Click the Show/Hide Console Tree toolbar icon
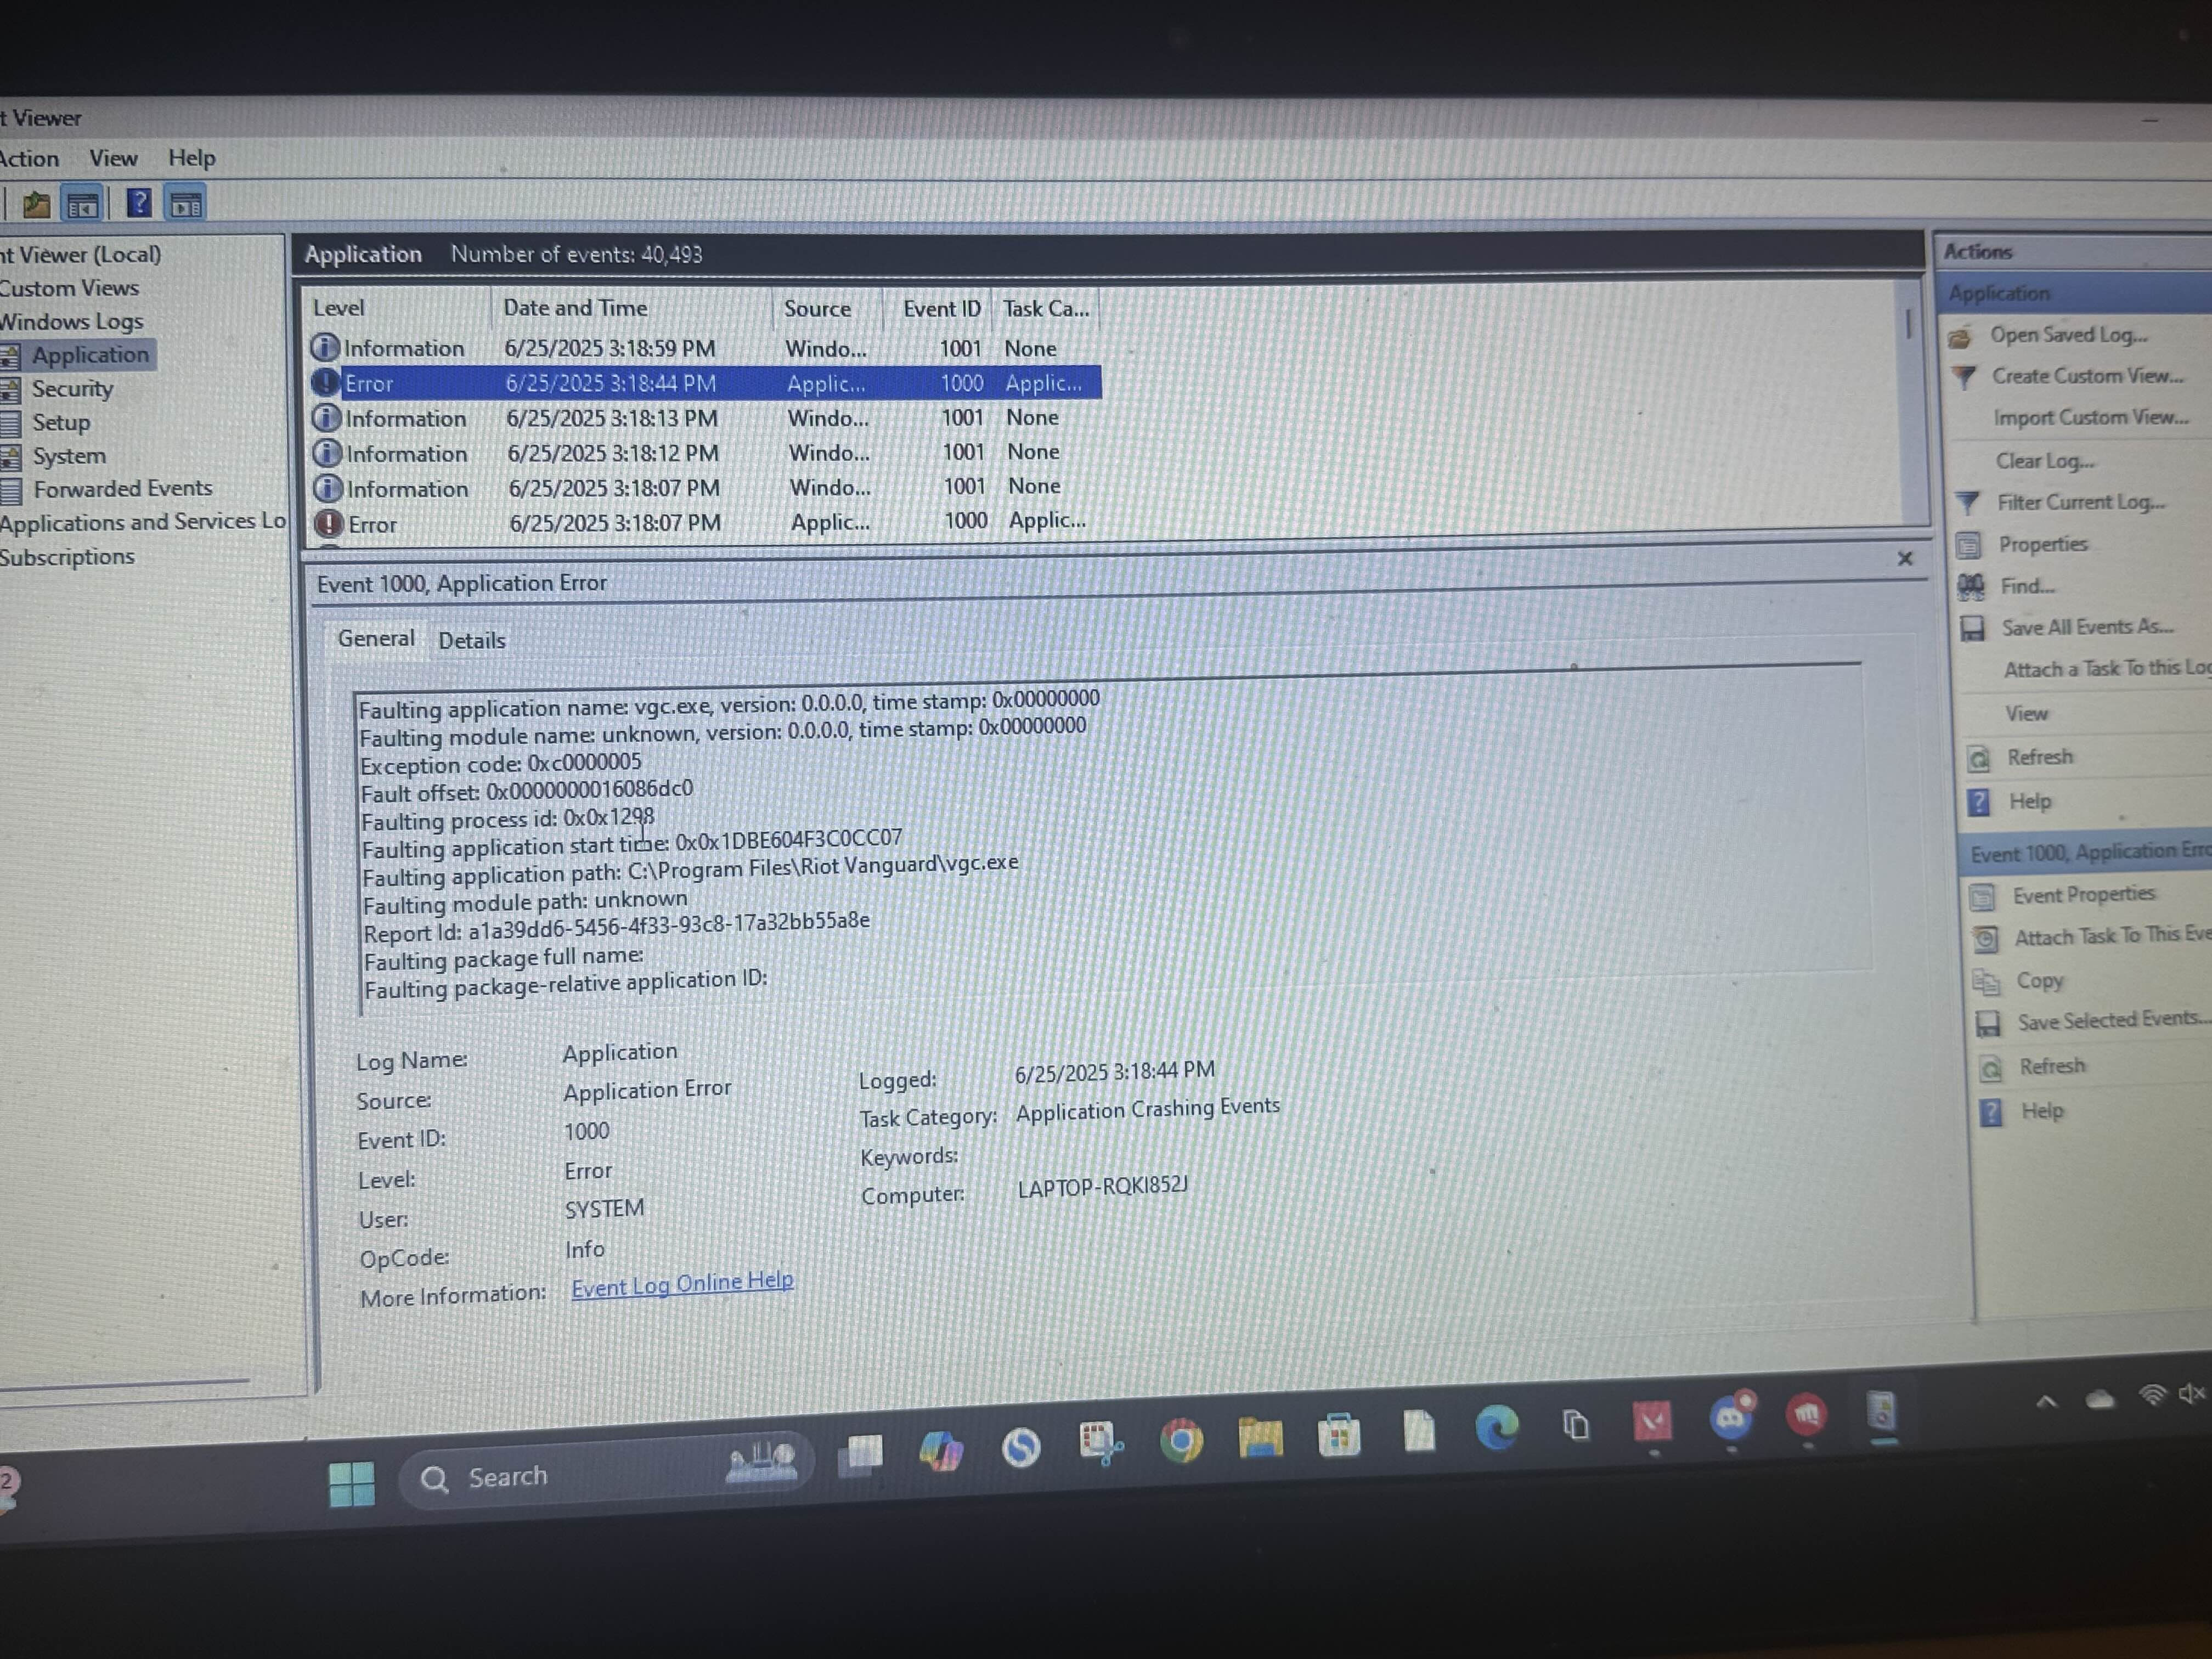 [x=82, y=206]
